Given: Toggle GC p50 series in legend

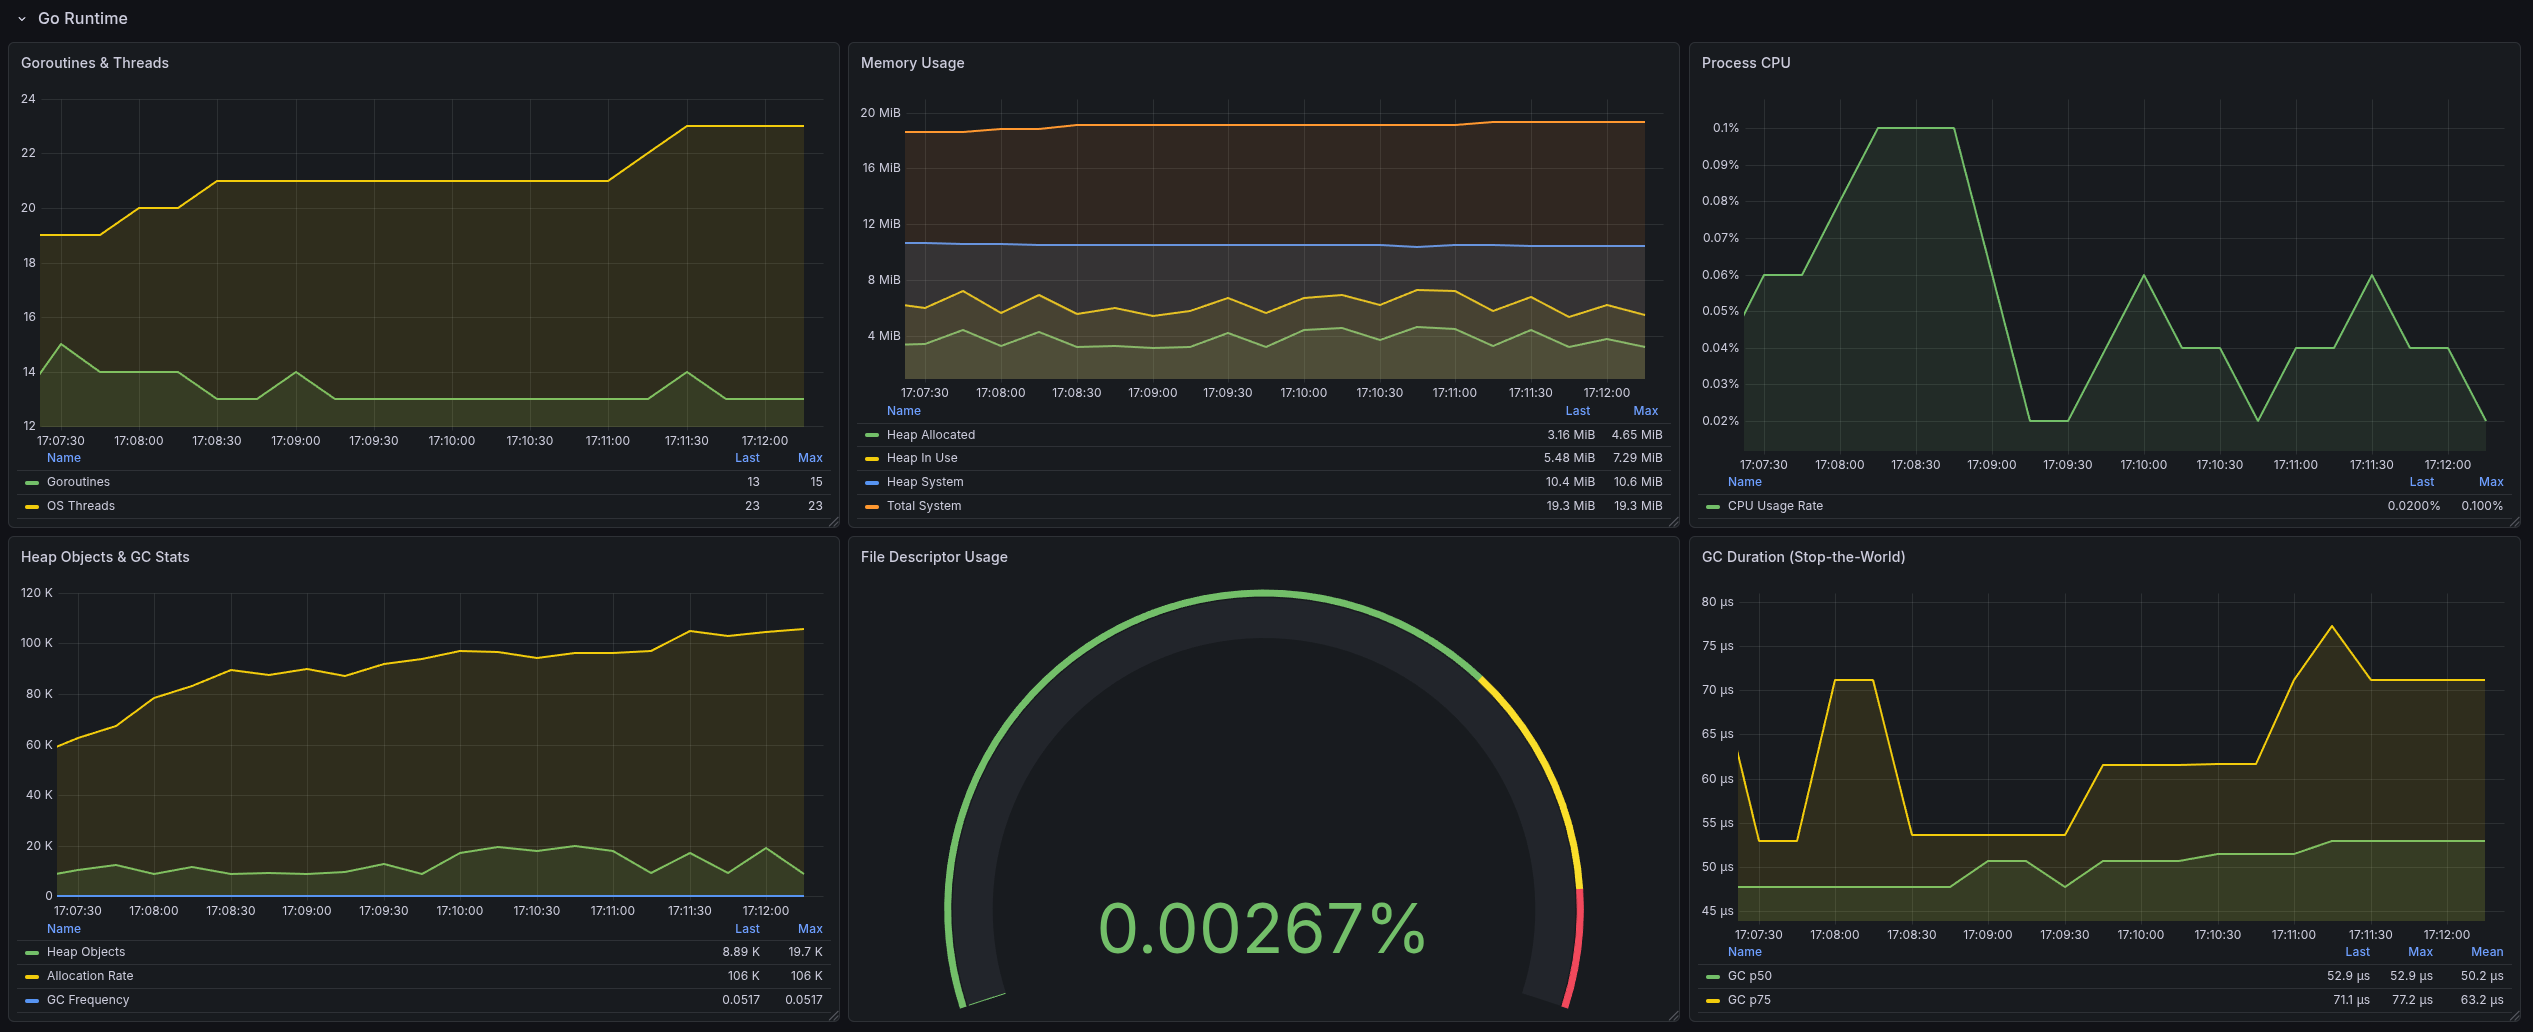Looking at the screenshot, I should tap(1749, 976).
